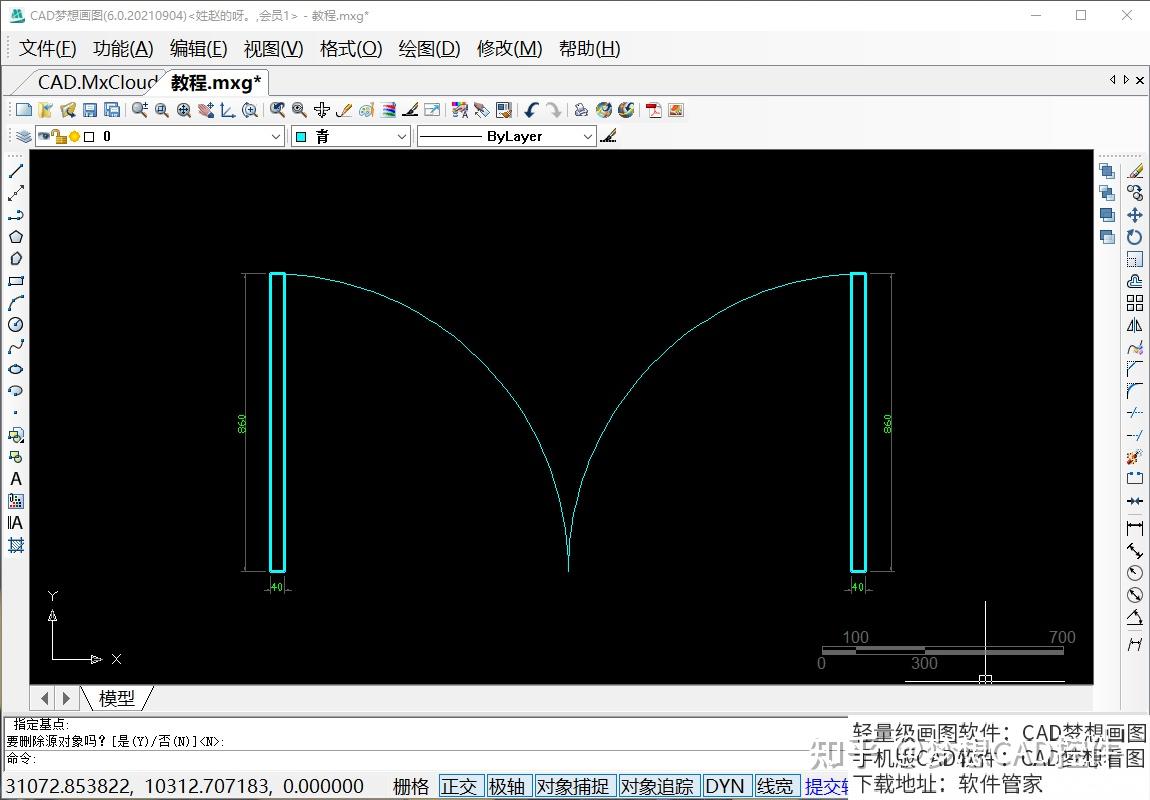Click the cyan color swatch beside 青

coord(301,136)
